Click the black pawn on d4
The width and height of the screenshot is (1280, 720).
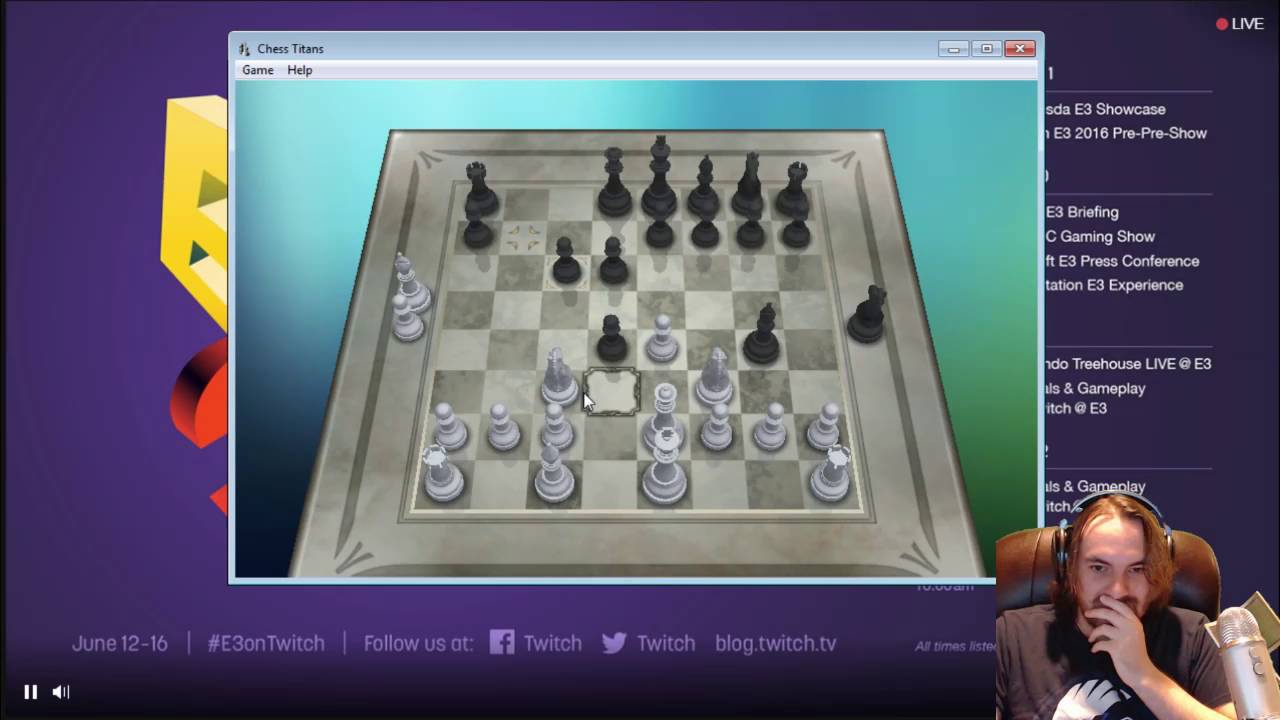pyautogui.click(x=611, y=338)
